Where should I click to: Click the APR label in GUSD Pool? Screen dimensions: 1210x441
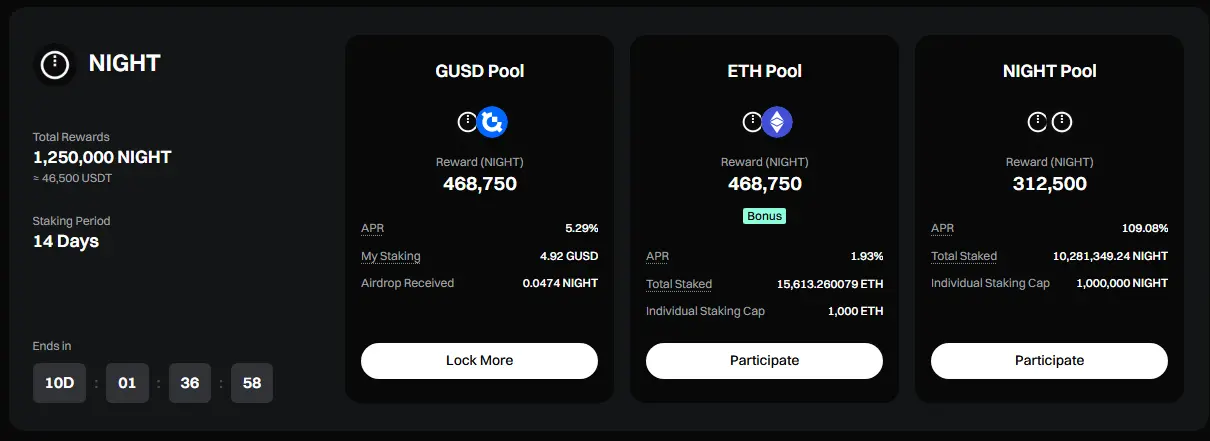pyautogui.click(x=372, y=228)
